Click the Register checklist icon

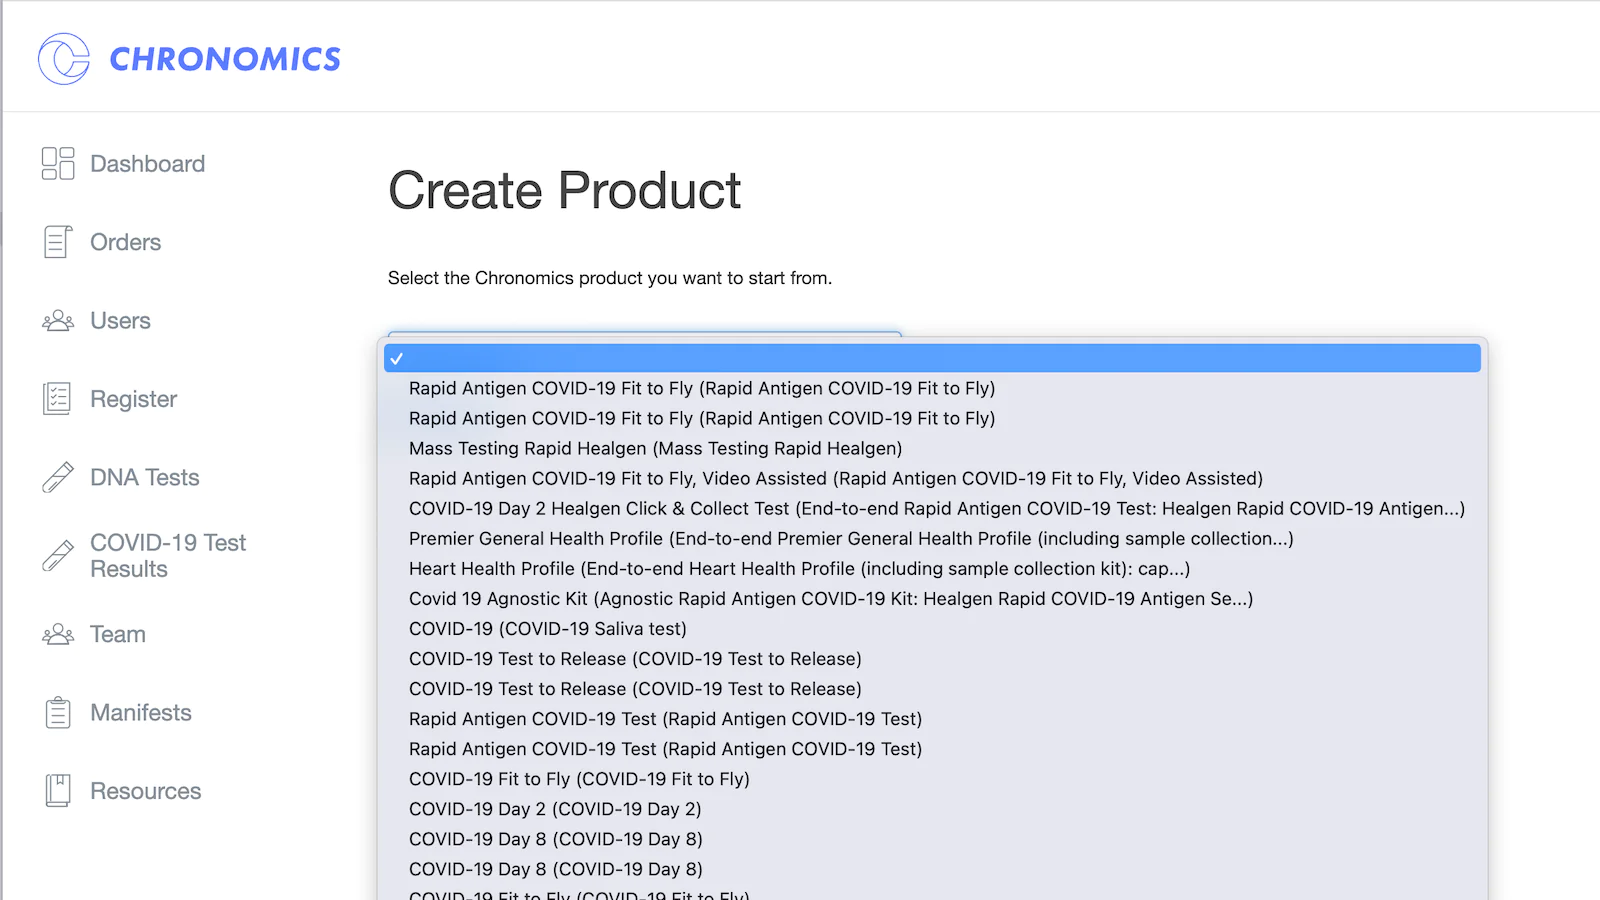pos(58,399)
